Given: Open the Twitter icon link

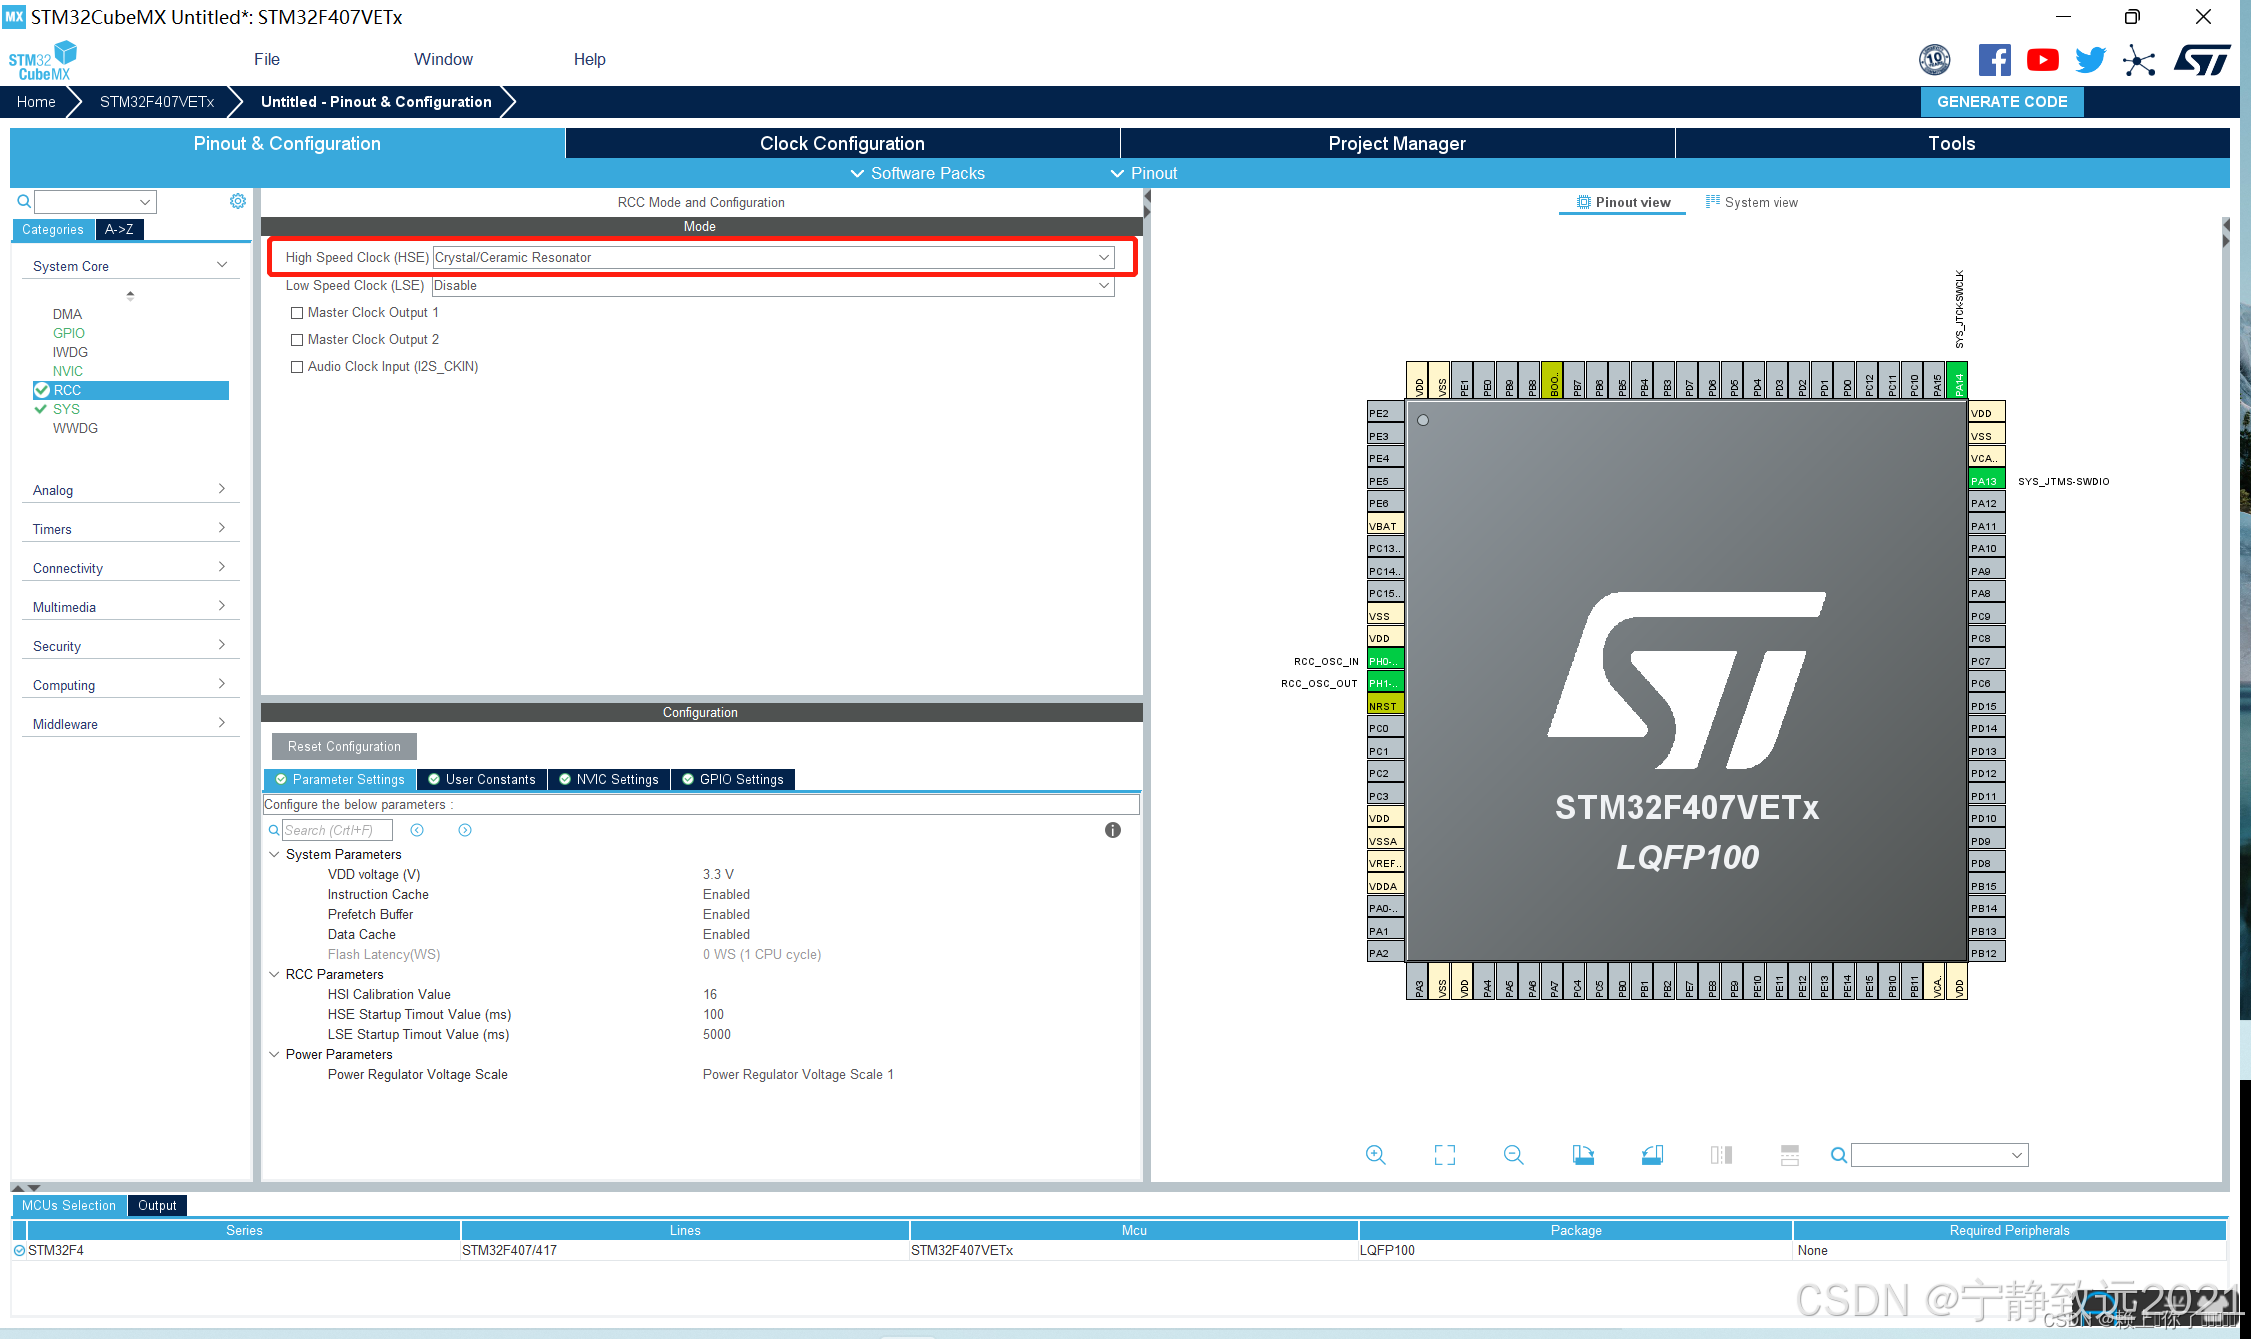Looking at the screenshot, I should (2090, 60).
